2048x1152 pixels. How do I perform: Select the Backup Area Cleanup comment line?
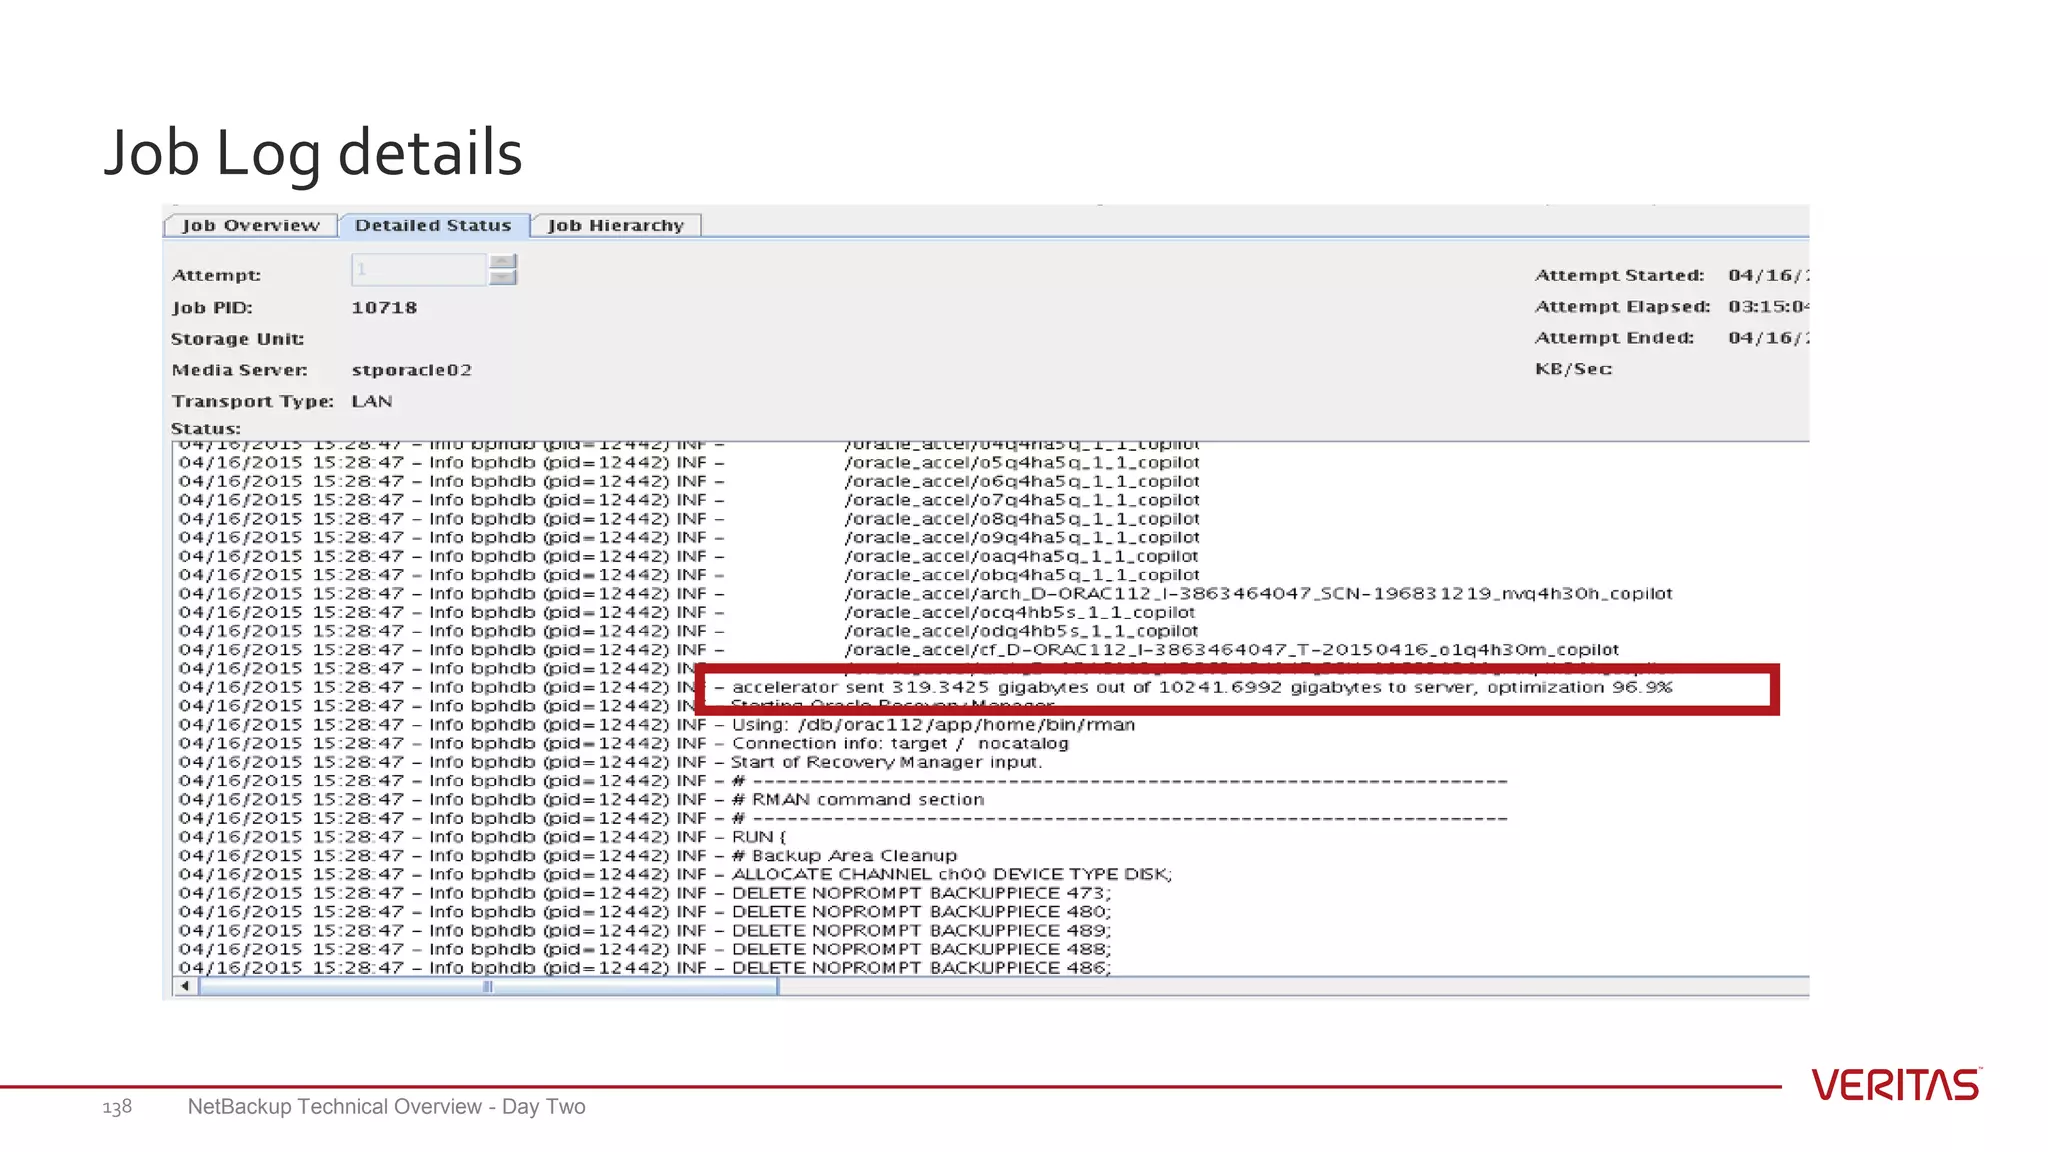coord(568,856)
